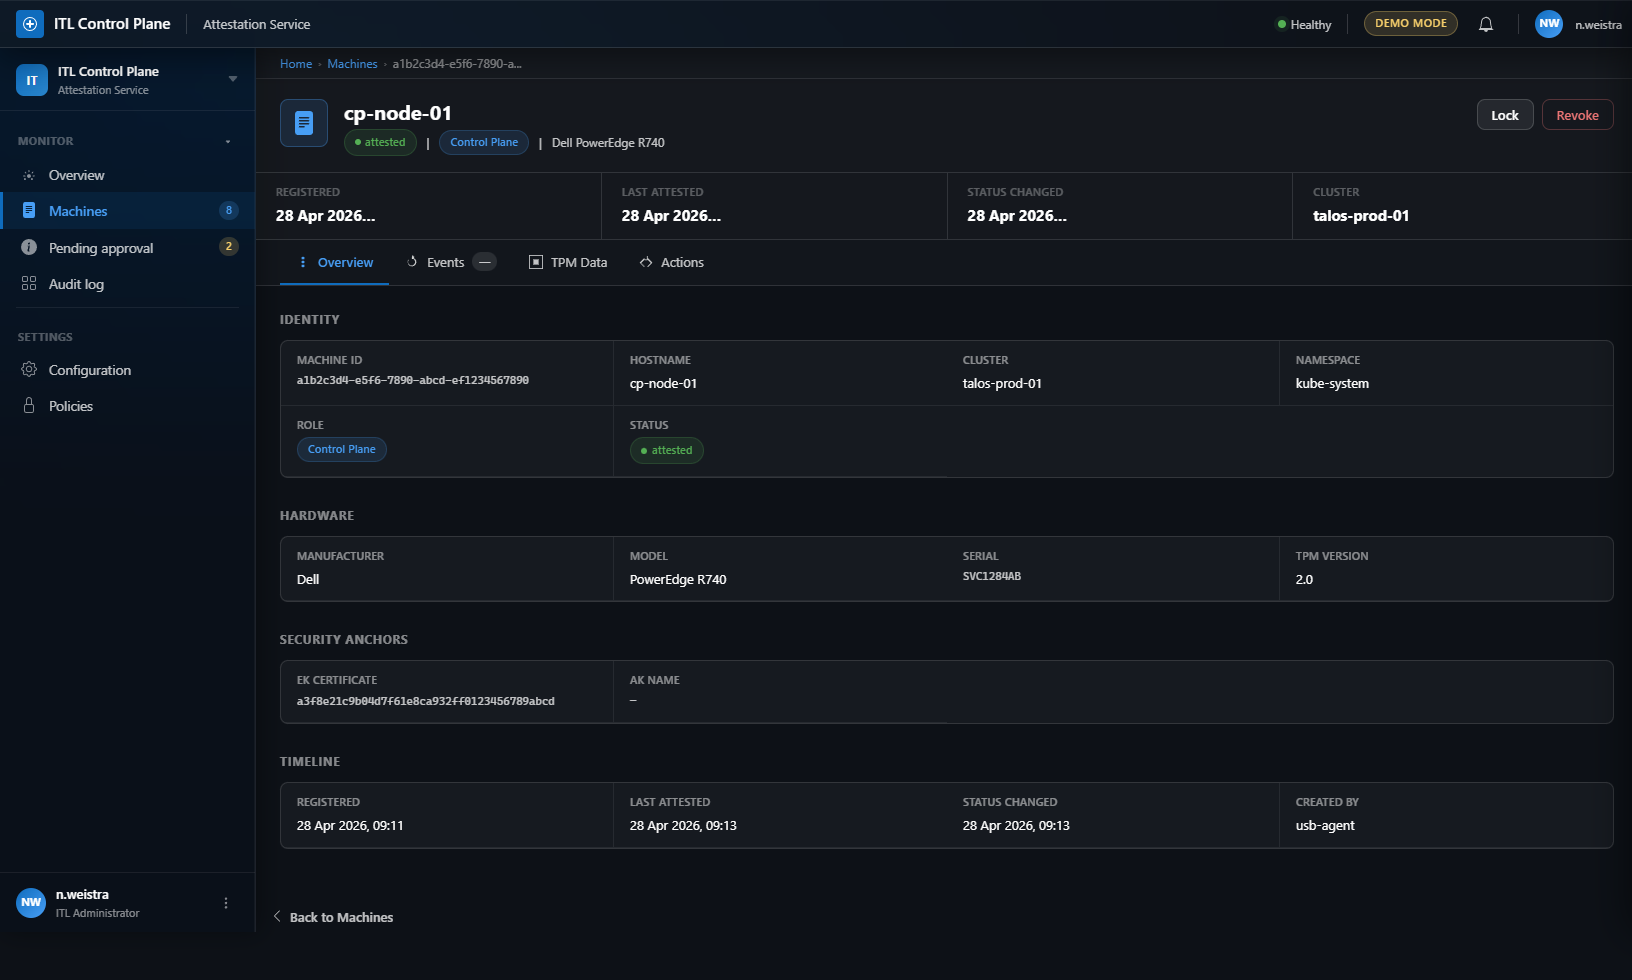The height and width of the screenshot is (980, 1632).
Task: Click the Machines sidebar icon
Action: click(29, 211)
